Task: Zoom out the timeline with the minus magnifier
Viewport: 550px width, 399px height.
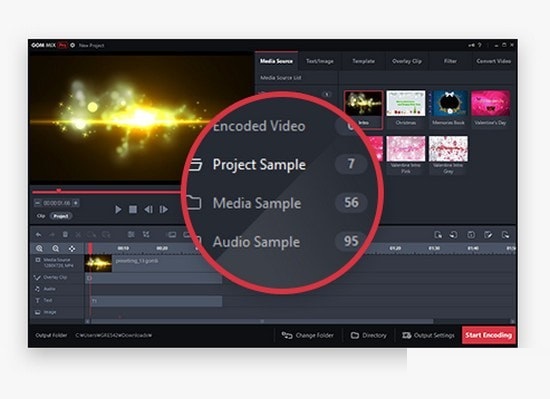Action: pyautogui.click(x=55, y=249)
